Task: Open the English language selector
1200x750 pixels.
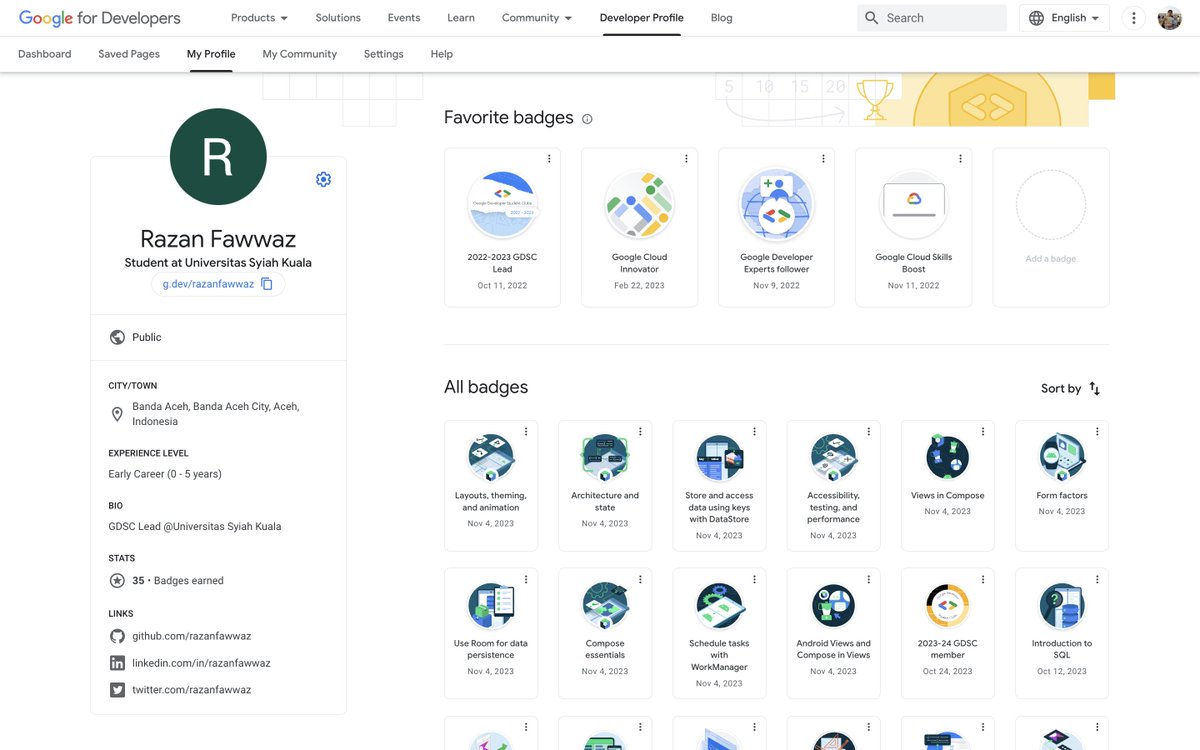Action: tap(1064, 18)
